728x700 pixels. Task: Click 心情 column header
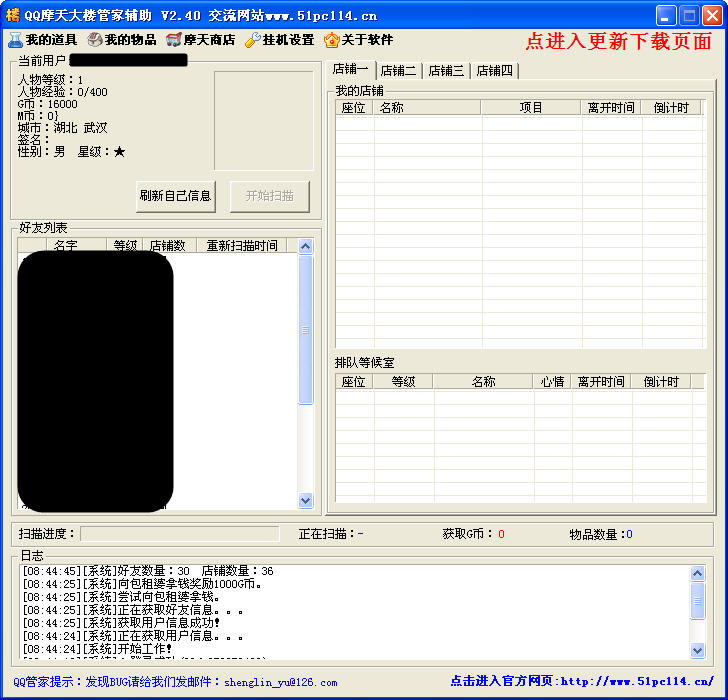(x=552, y=382)
